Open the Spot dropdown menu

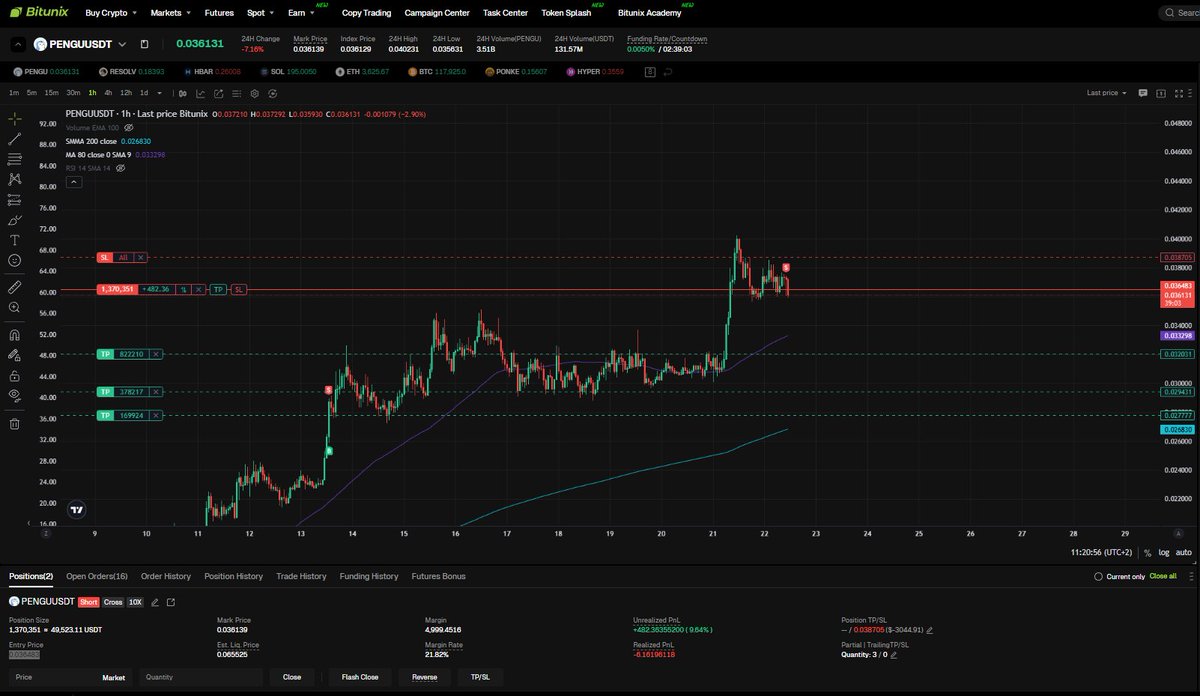point(261,13)
